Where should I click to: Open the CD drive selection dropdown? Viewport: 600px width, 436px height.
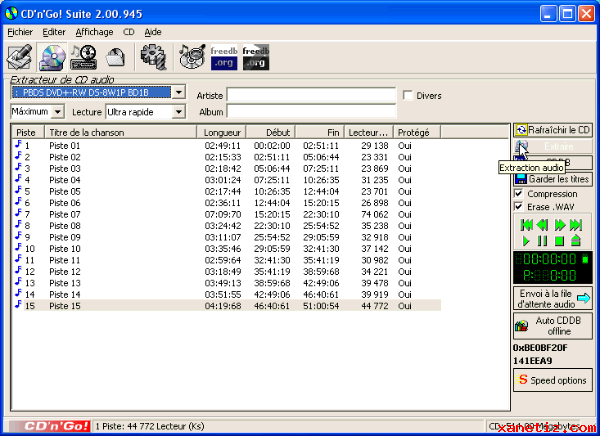tap(178, 92)
